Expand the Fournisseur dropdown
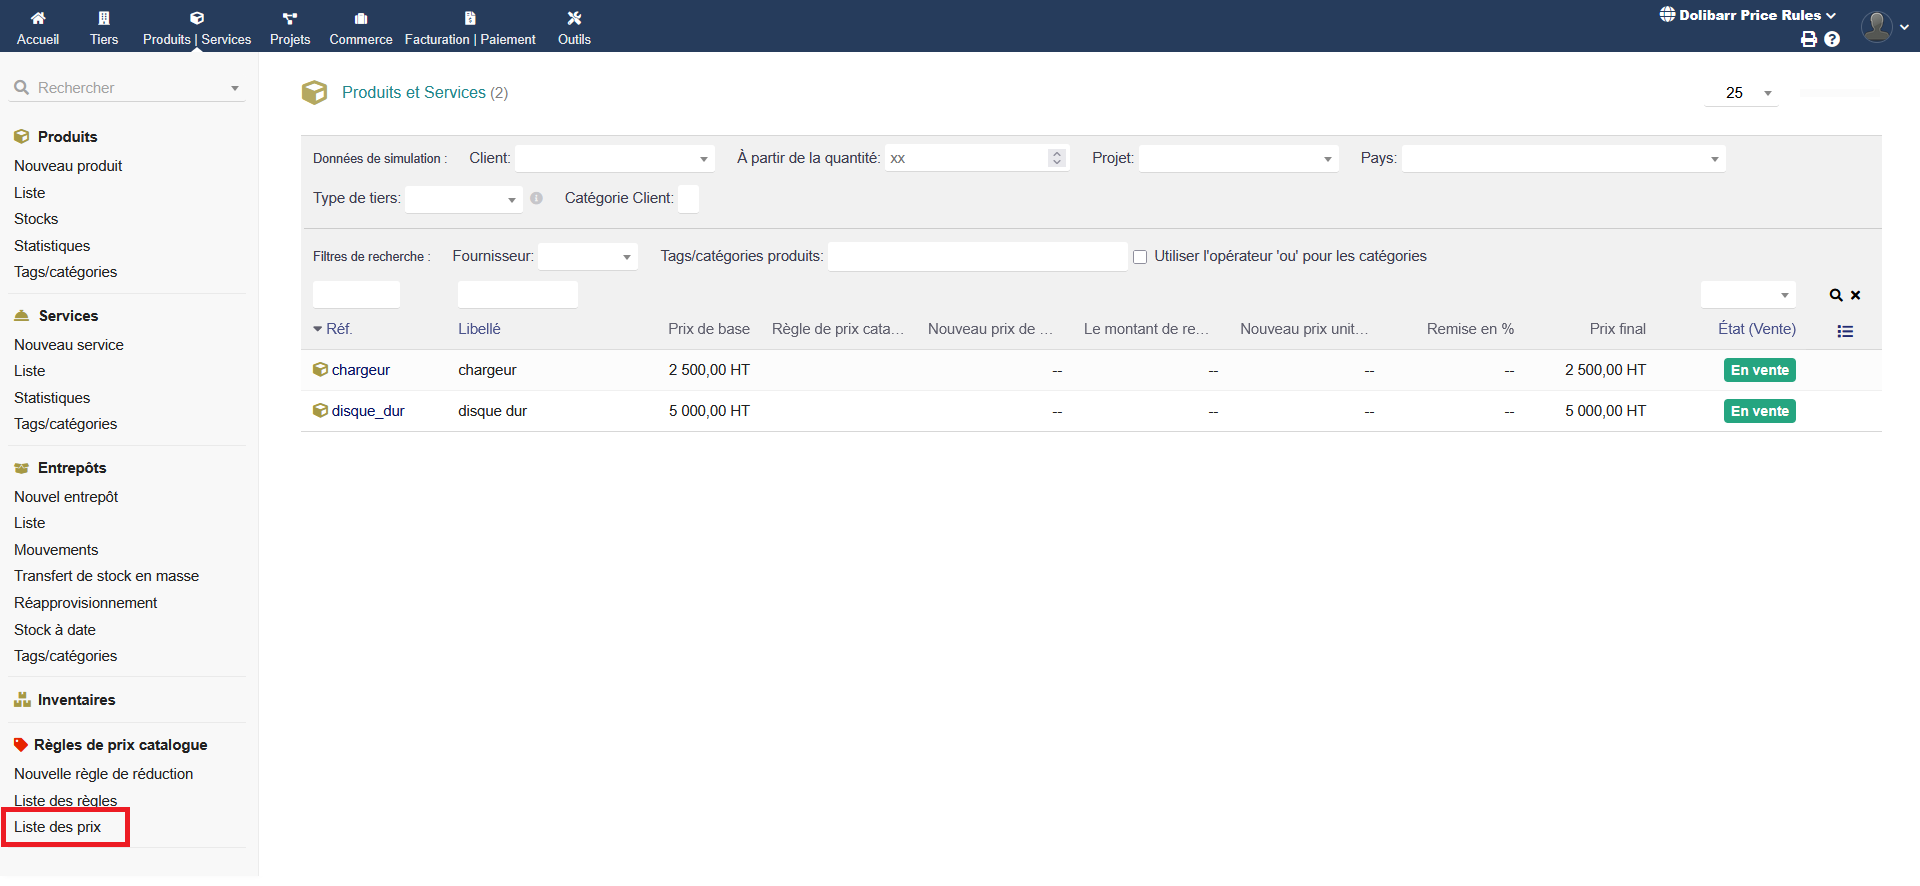 click(x=587, y=257)
